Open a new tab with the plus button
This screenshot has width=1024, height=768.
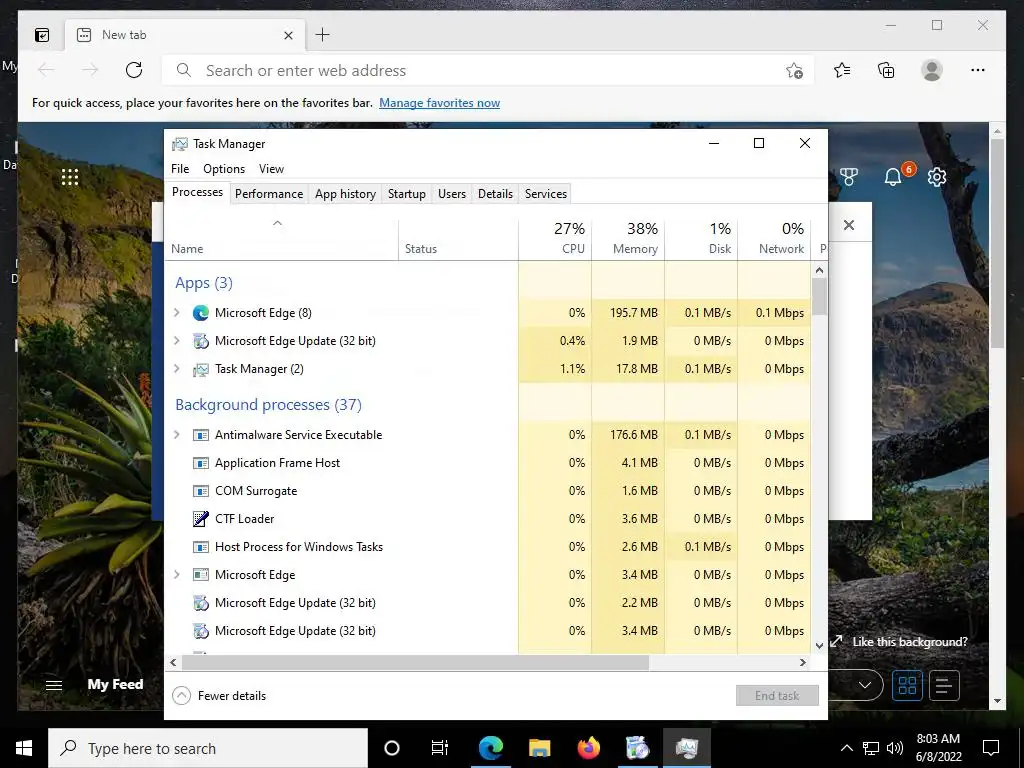point(323,35)
